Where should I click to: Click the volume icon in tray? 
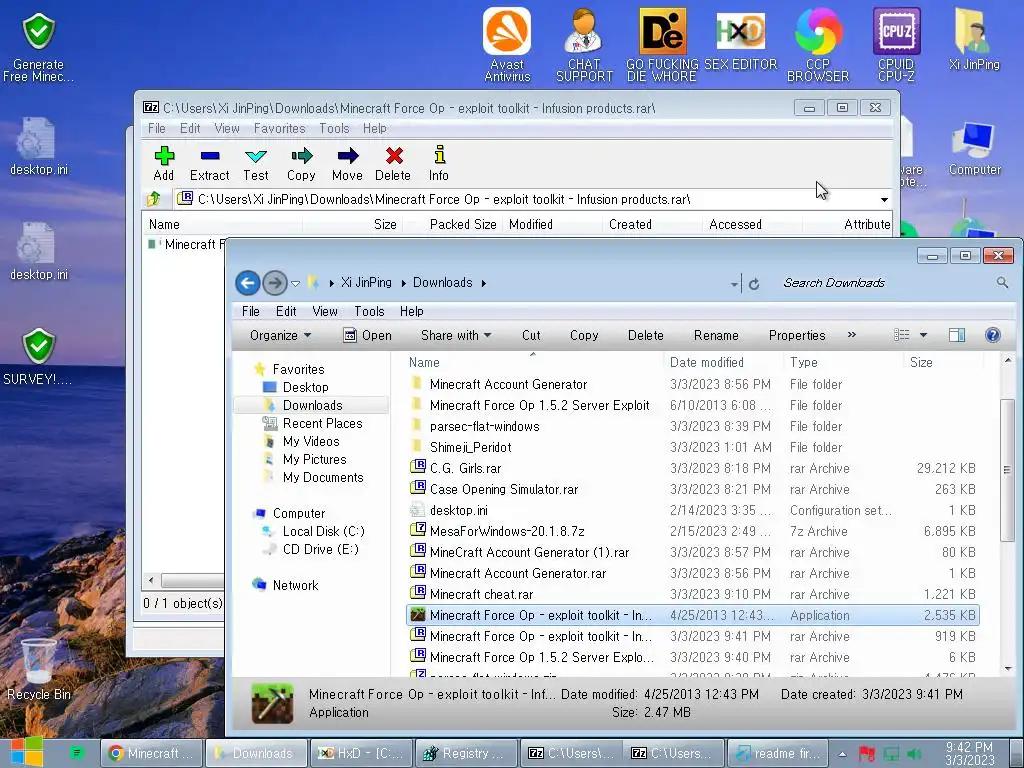(915, 754)
